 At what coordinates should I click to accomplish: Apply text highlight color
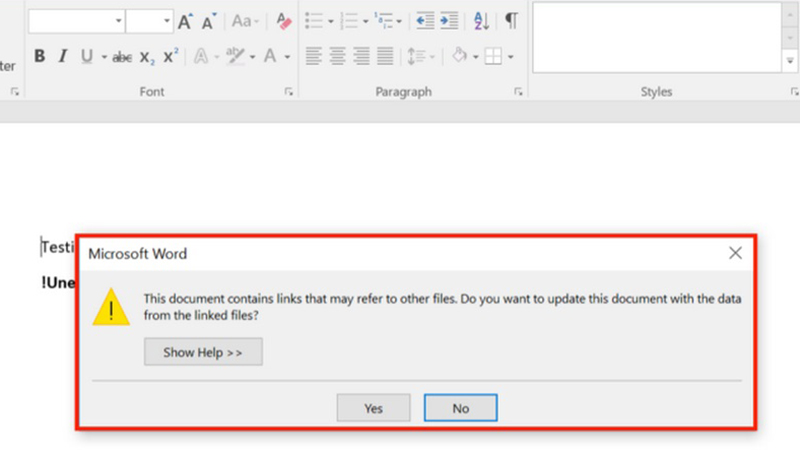pos(235,56)
